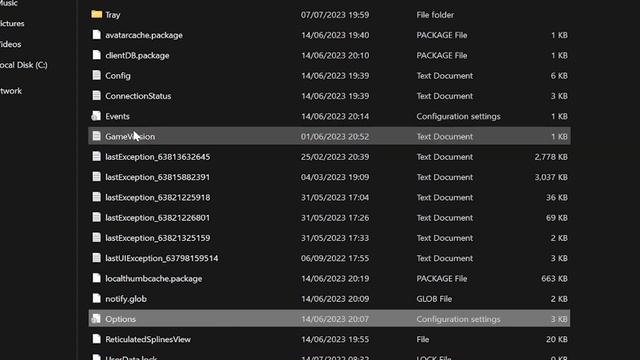Select lastUIException_63798159514 file name
Viewport: 640px width, 360px height.
162,258
